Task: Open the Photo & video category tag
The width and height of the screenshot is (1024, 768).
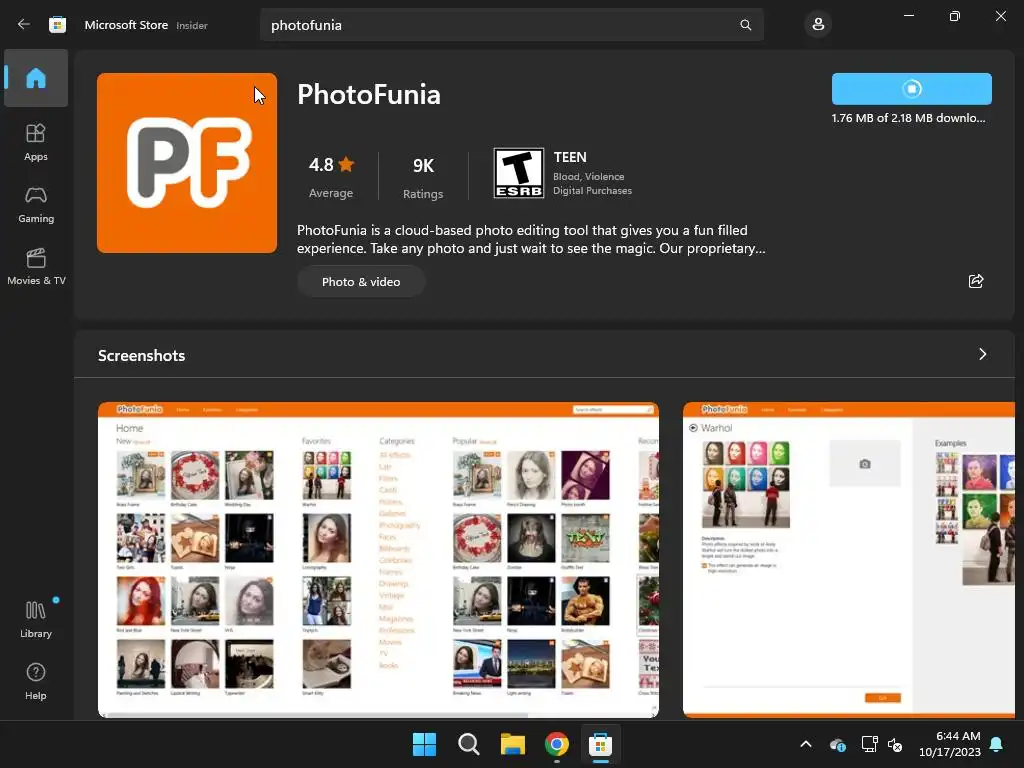Action: coord(361,281)
